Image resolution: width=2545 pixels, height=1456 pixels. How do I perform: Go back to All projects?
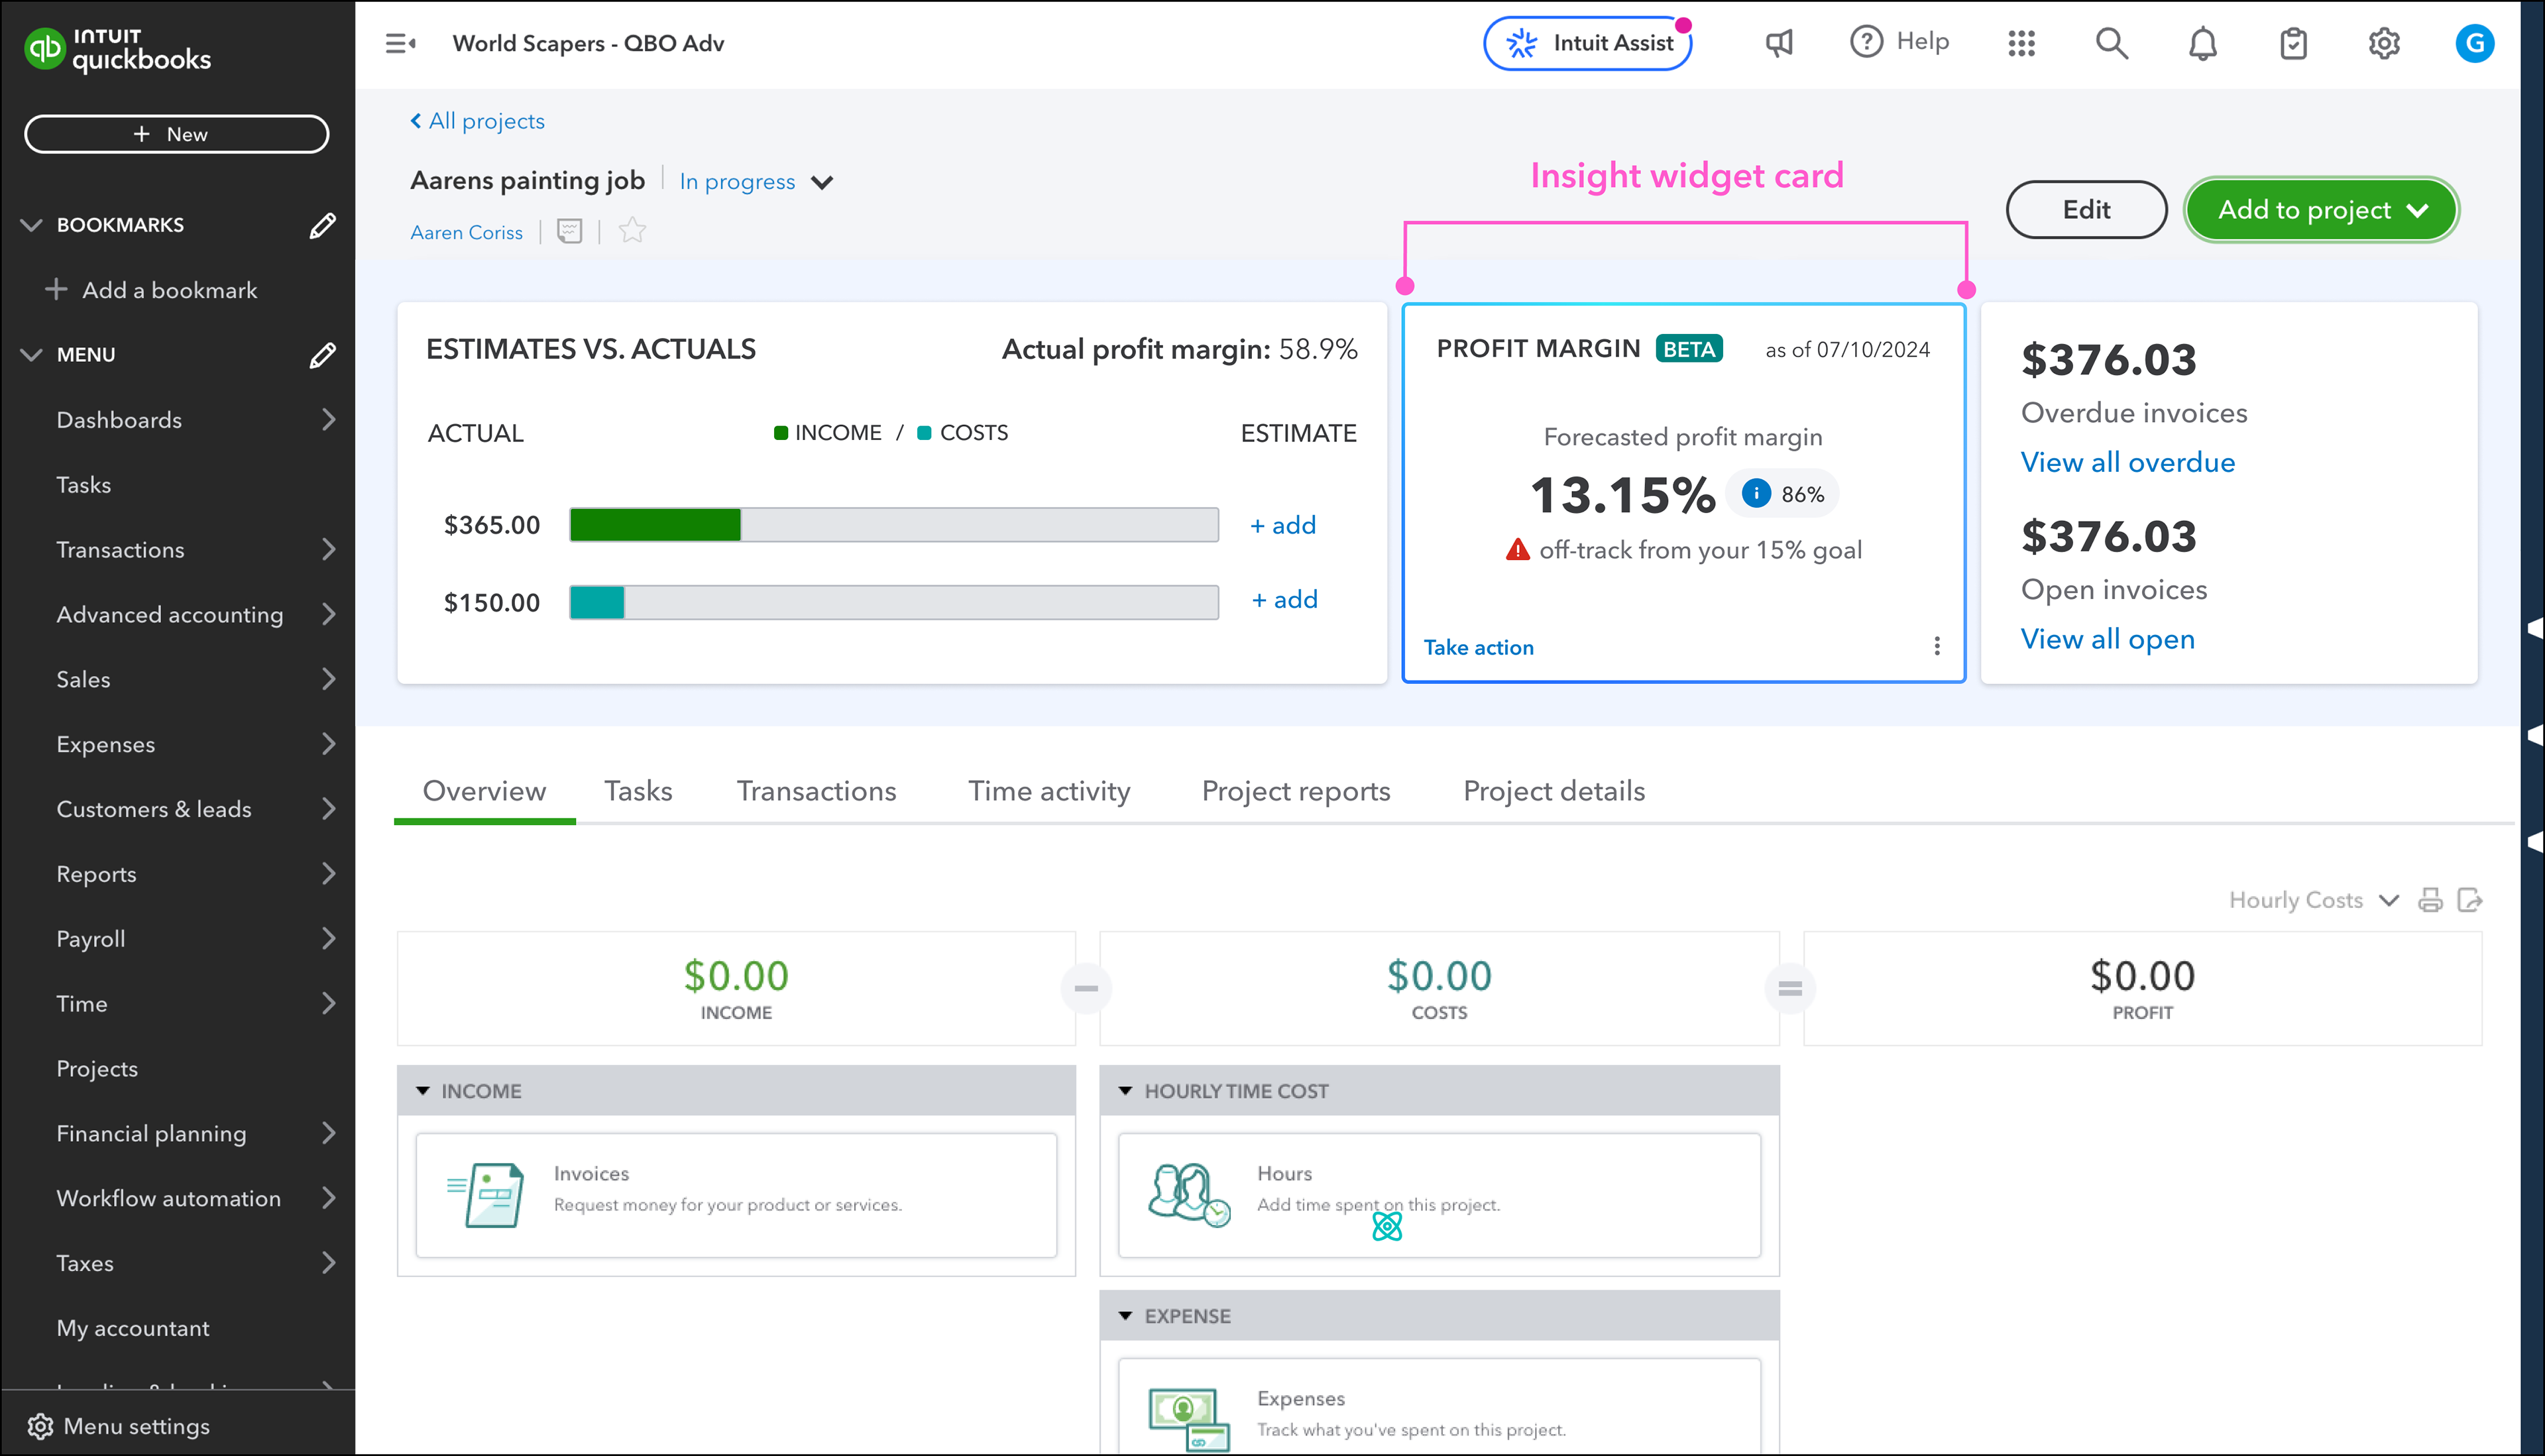[x=477, y=121]
